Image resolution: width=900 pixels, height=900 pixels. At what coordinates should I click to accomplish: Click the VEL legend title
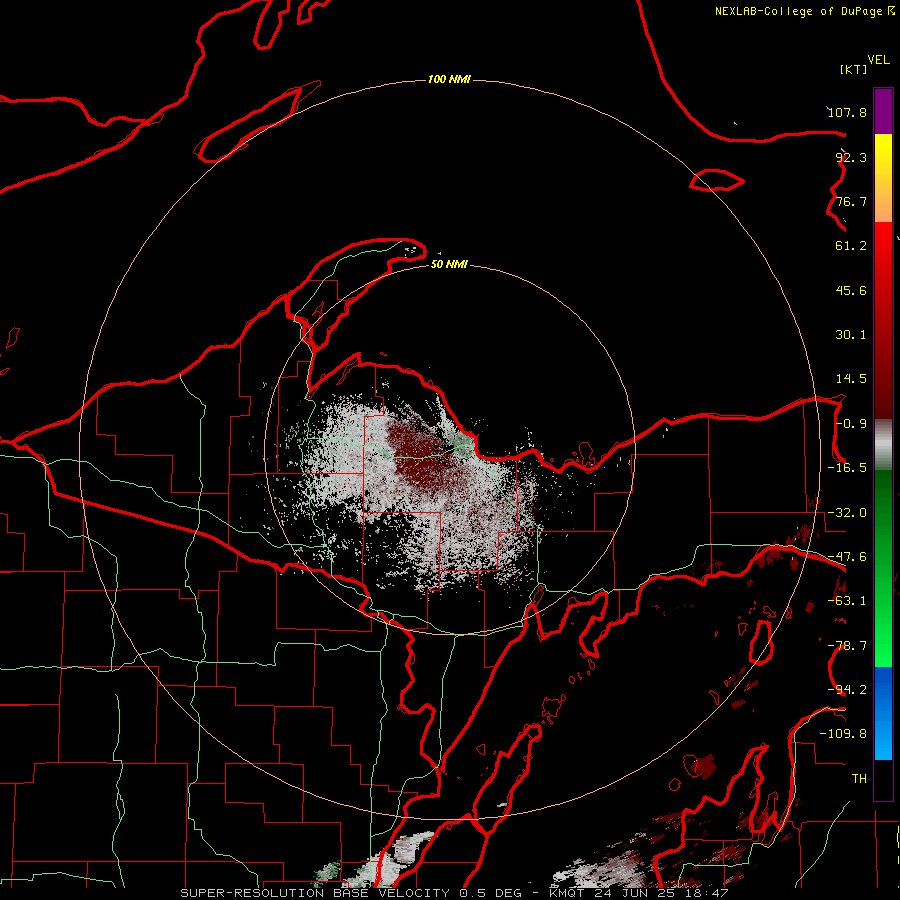pyautogui.click(x=878, y=60)
